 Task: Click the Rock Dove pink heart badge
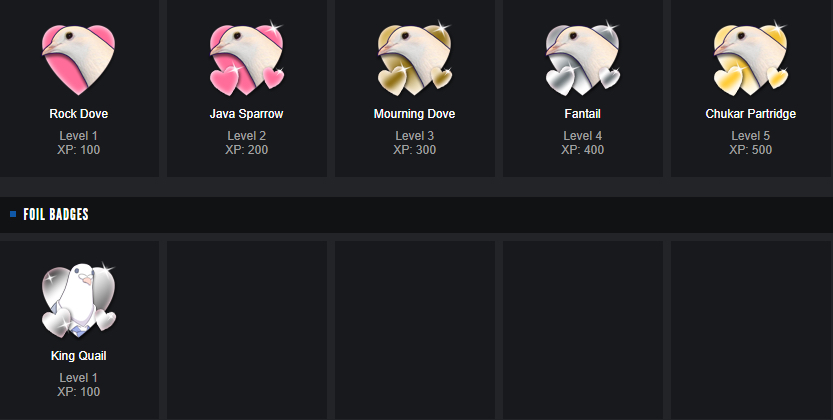79,60
